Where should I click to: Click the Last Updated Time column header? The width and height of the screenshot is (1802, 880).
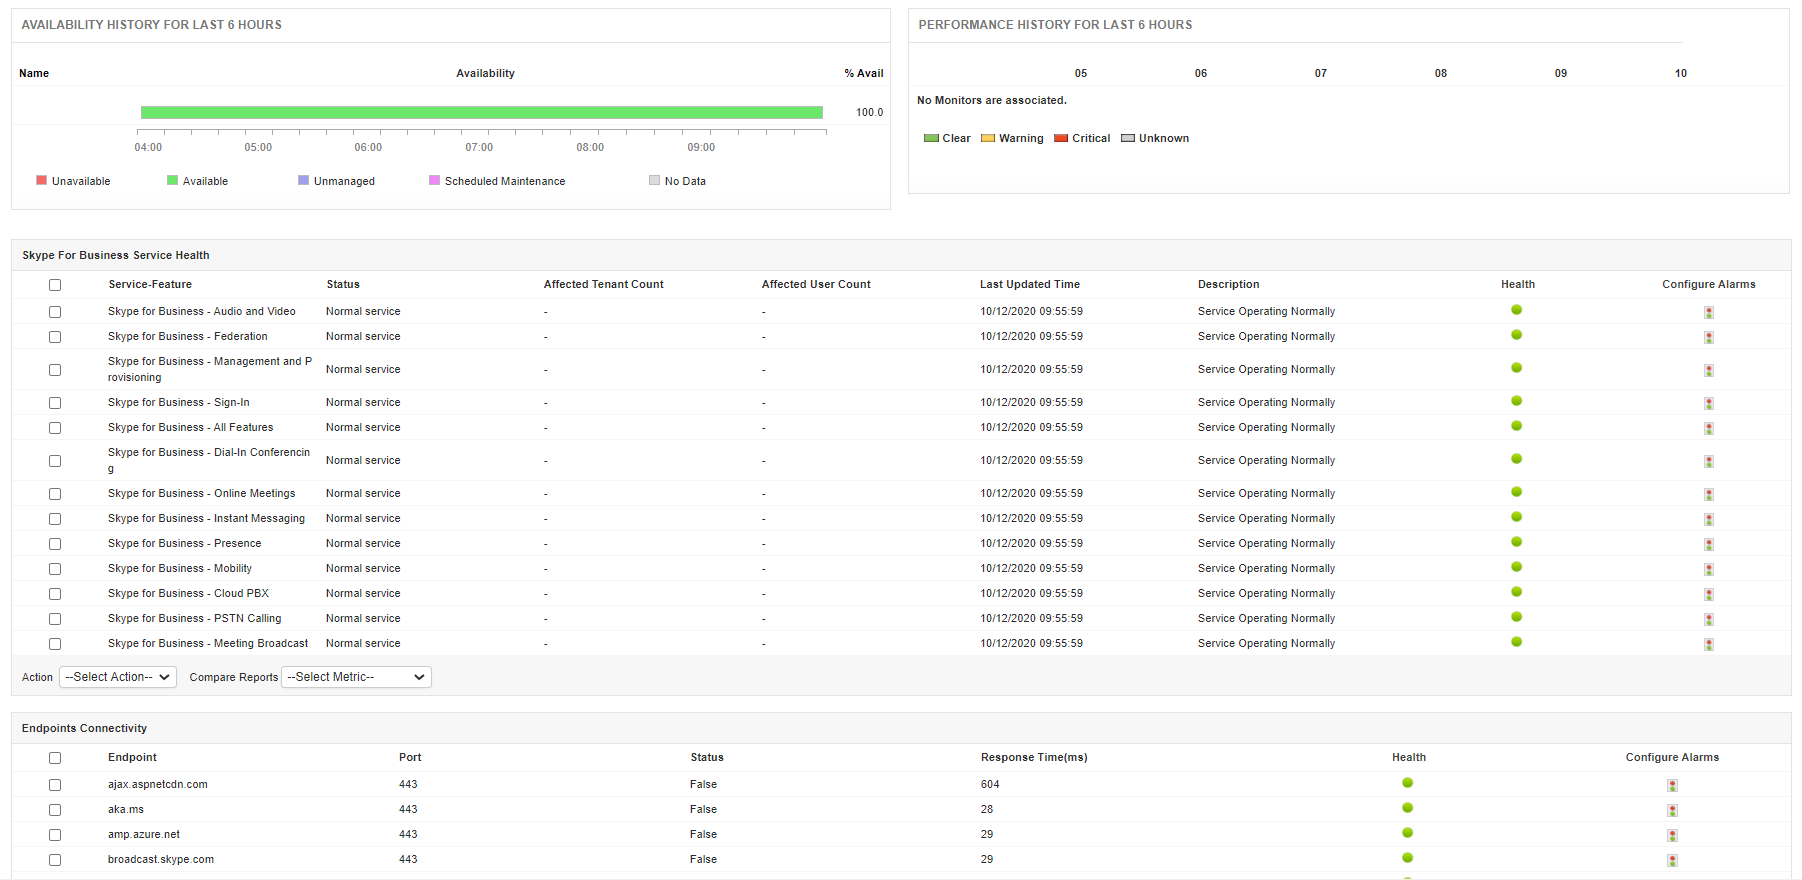(x=1030, y=284)
